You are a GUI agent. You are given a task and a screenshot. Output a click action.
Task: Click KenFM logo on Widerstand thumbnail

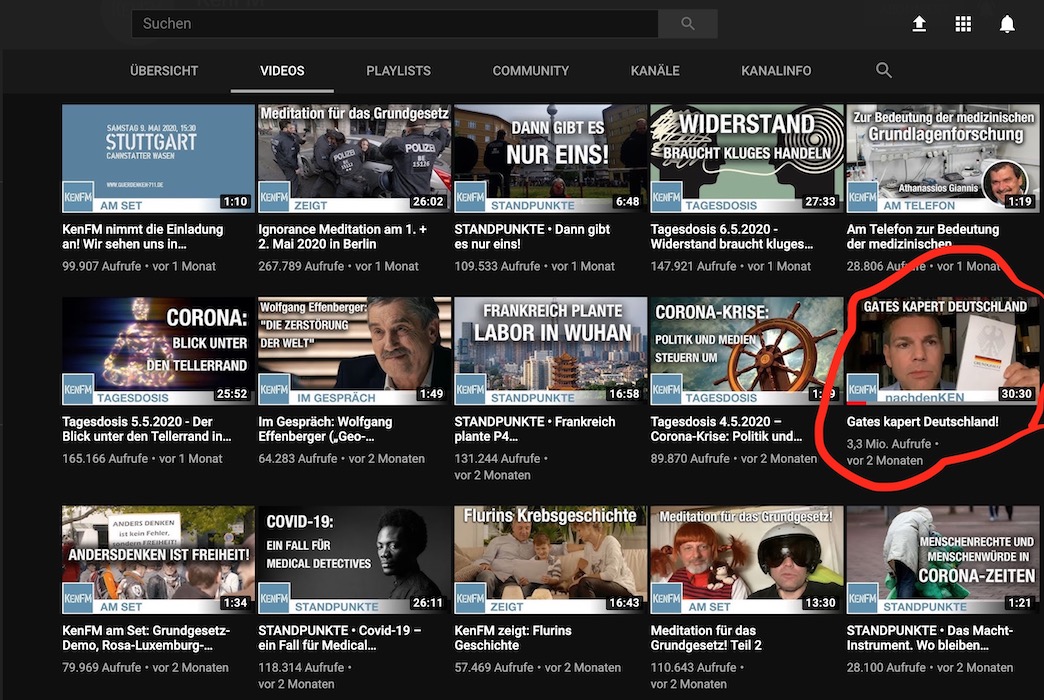[x=666, y=197]
